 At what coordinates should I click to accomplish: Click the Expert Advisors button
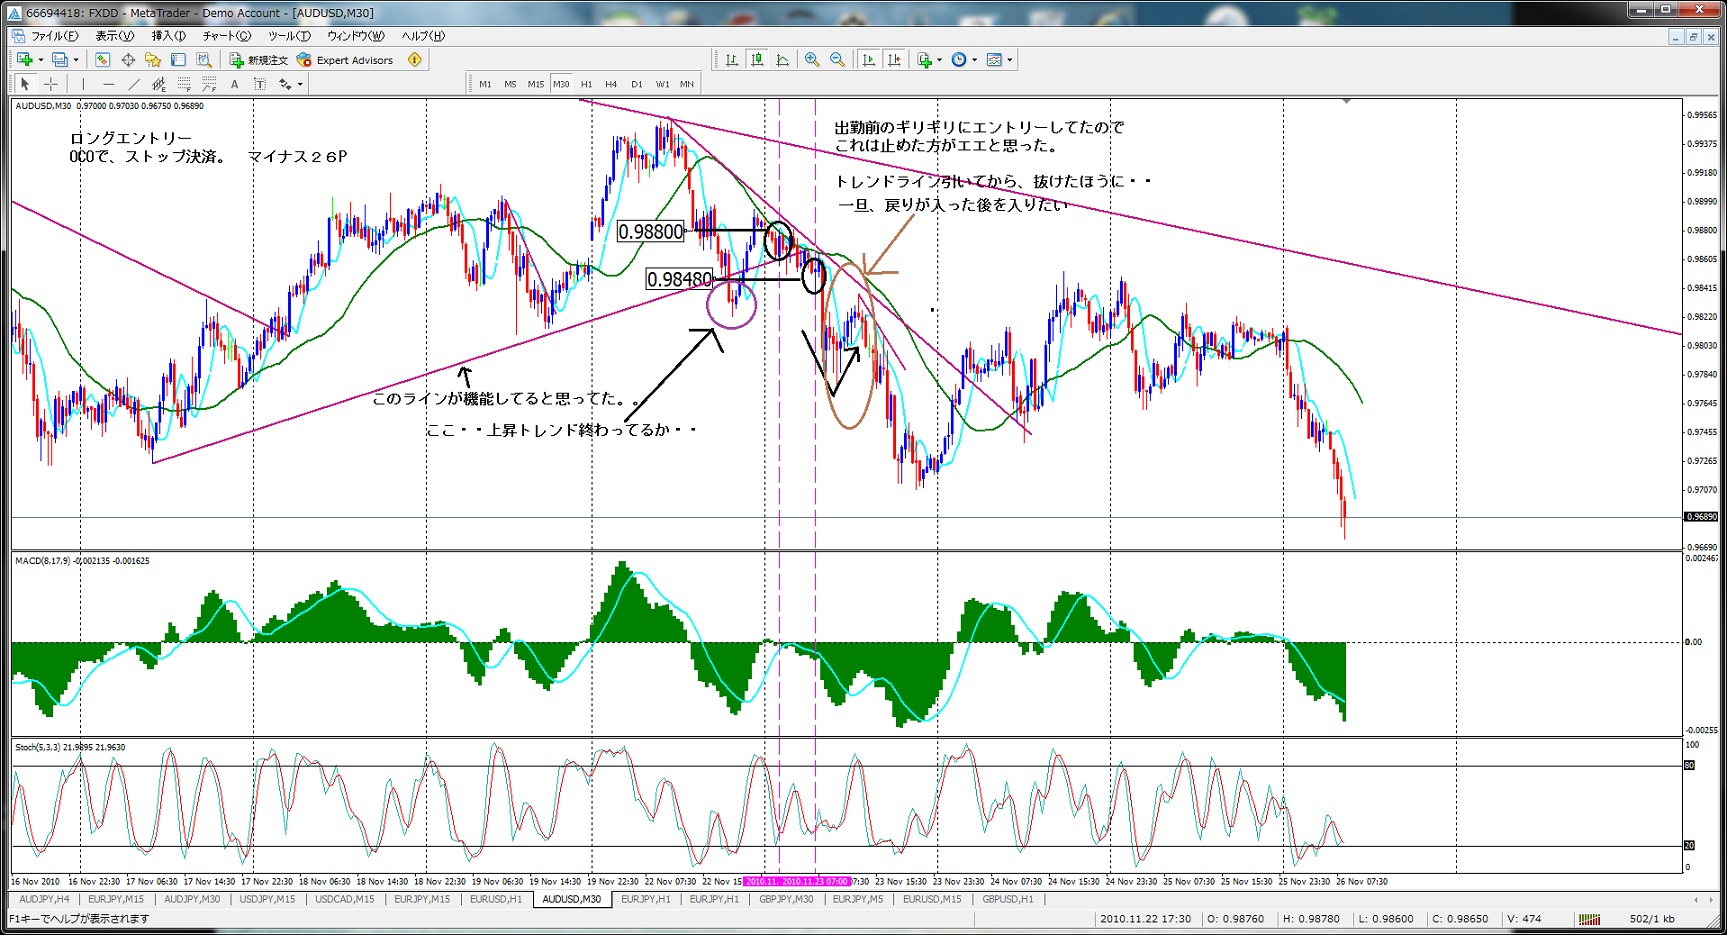[346, 60]
